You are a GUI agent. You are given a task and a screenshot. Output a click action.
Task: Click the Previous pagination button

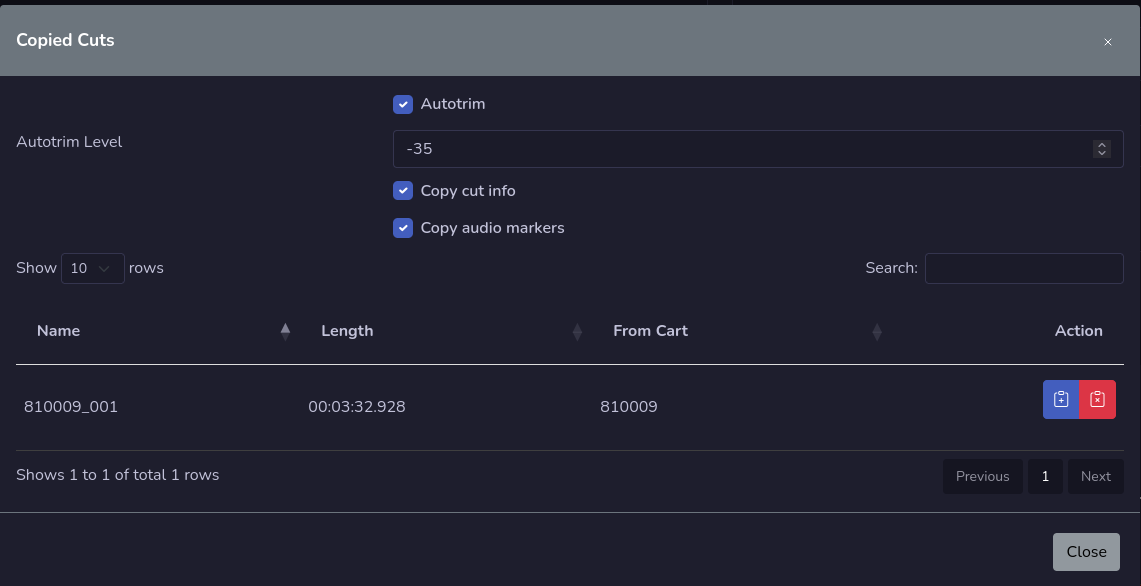pyautogui.click(x=982, y=476)
